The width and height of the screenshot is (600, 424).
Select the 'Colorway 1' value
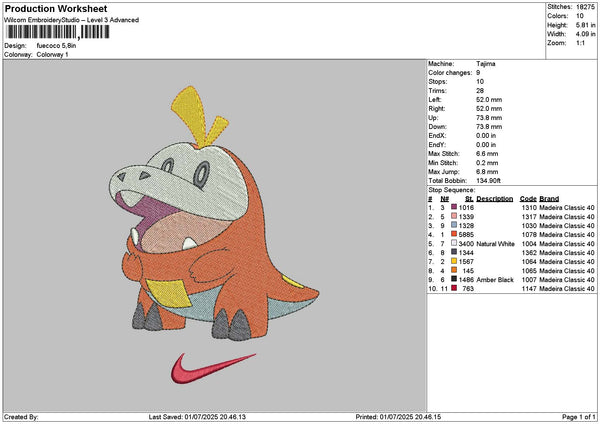(x=52, y=55)
